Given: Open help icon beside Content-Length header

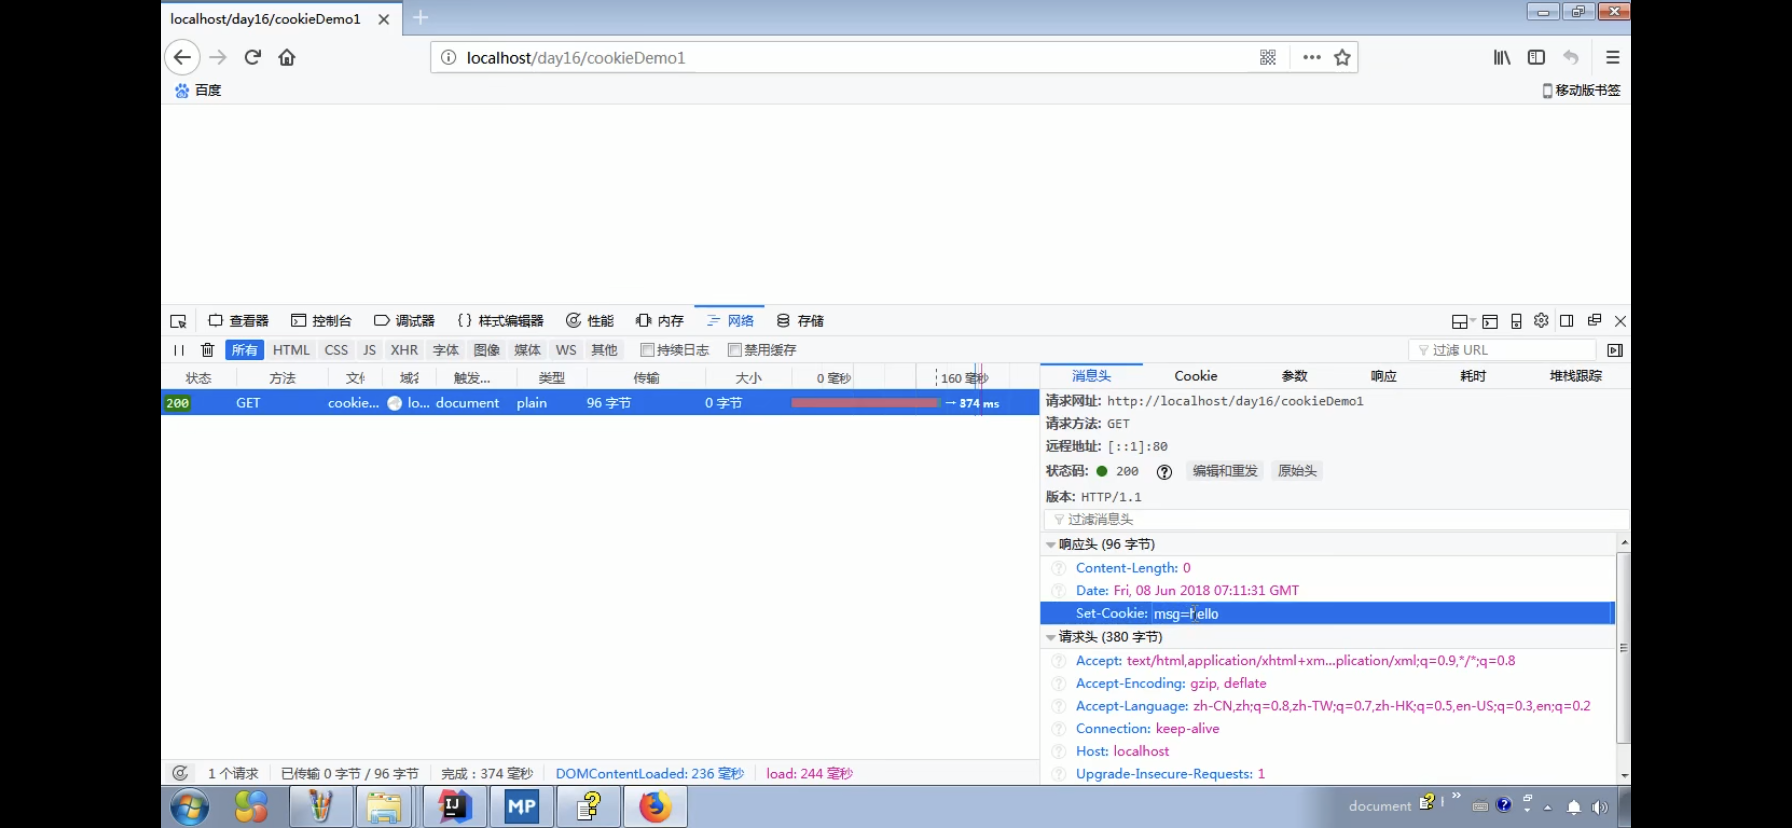Looking at the screenshot, I should (1058, 568).
